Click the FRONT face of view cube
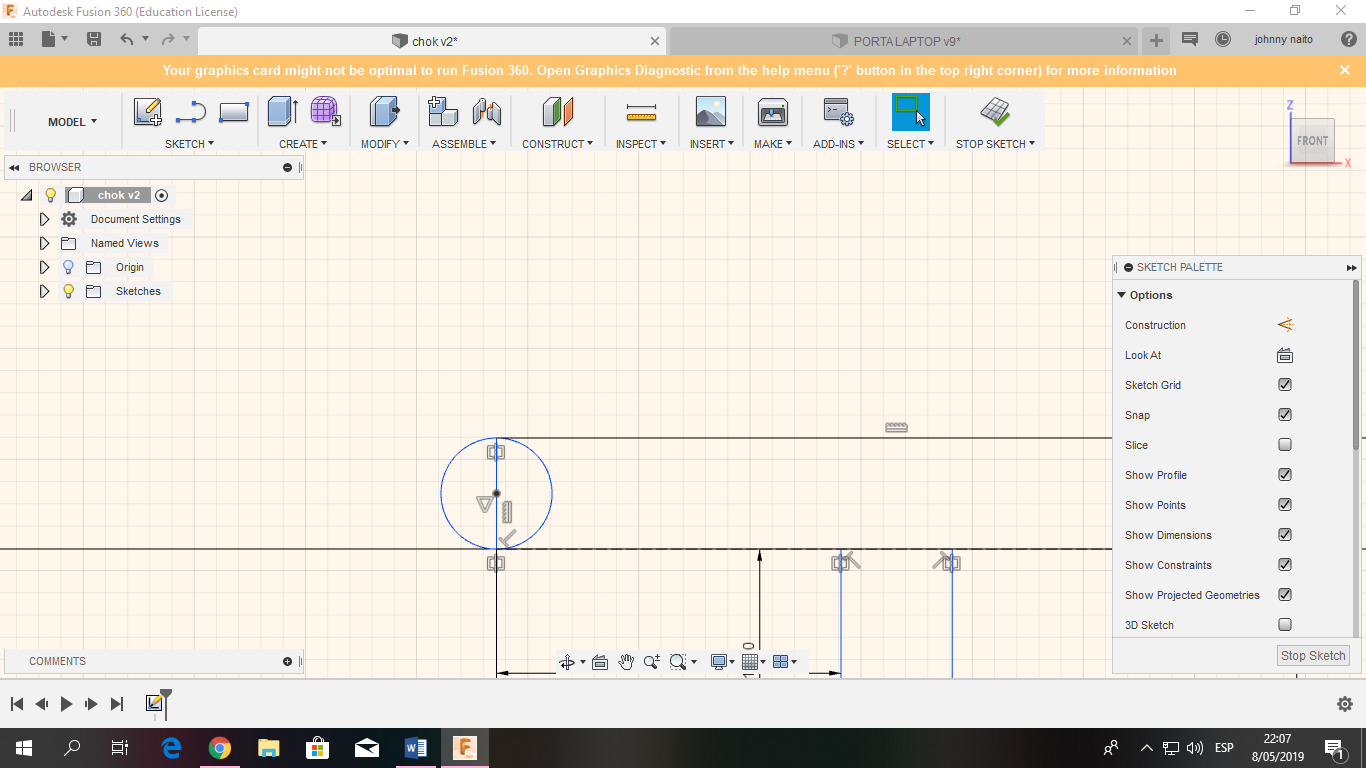Image resolution: width=1366 pixels, height=768 pixels. (1312, 140)
